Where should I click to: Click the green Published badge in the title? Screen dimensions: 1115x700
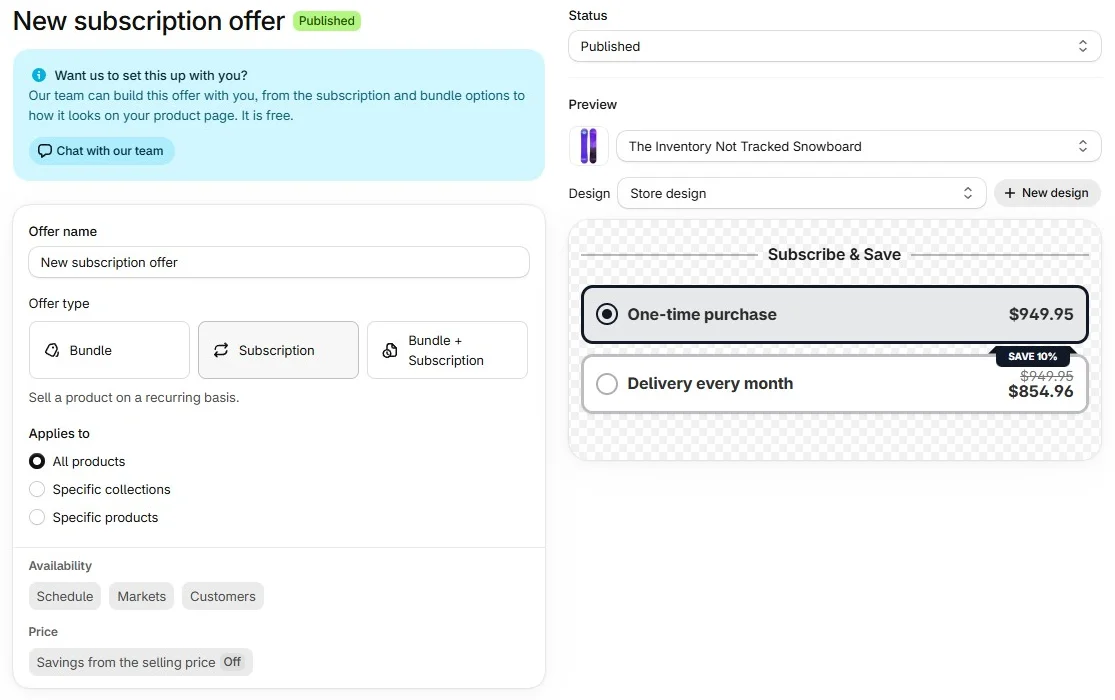point(326,21)
